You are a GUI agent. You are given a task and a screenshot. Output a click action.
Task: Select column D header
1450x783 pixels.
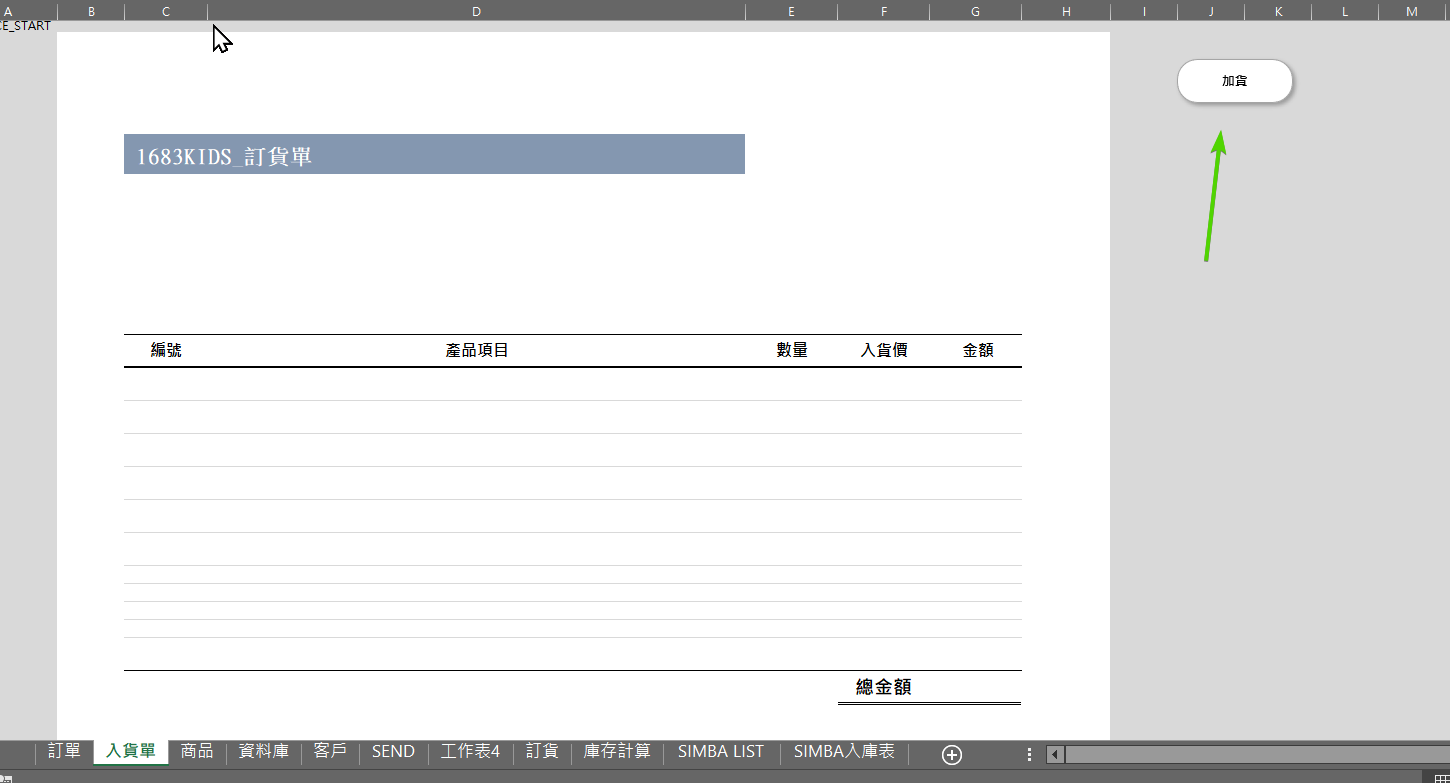pos(476,11)
